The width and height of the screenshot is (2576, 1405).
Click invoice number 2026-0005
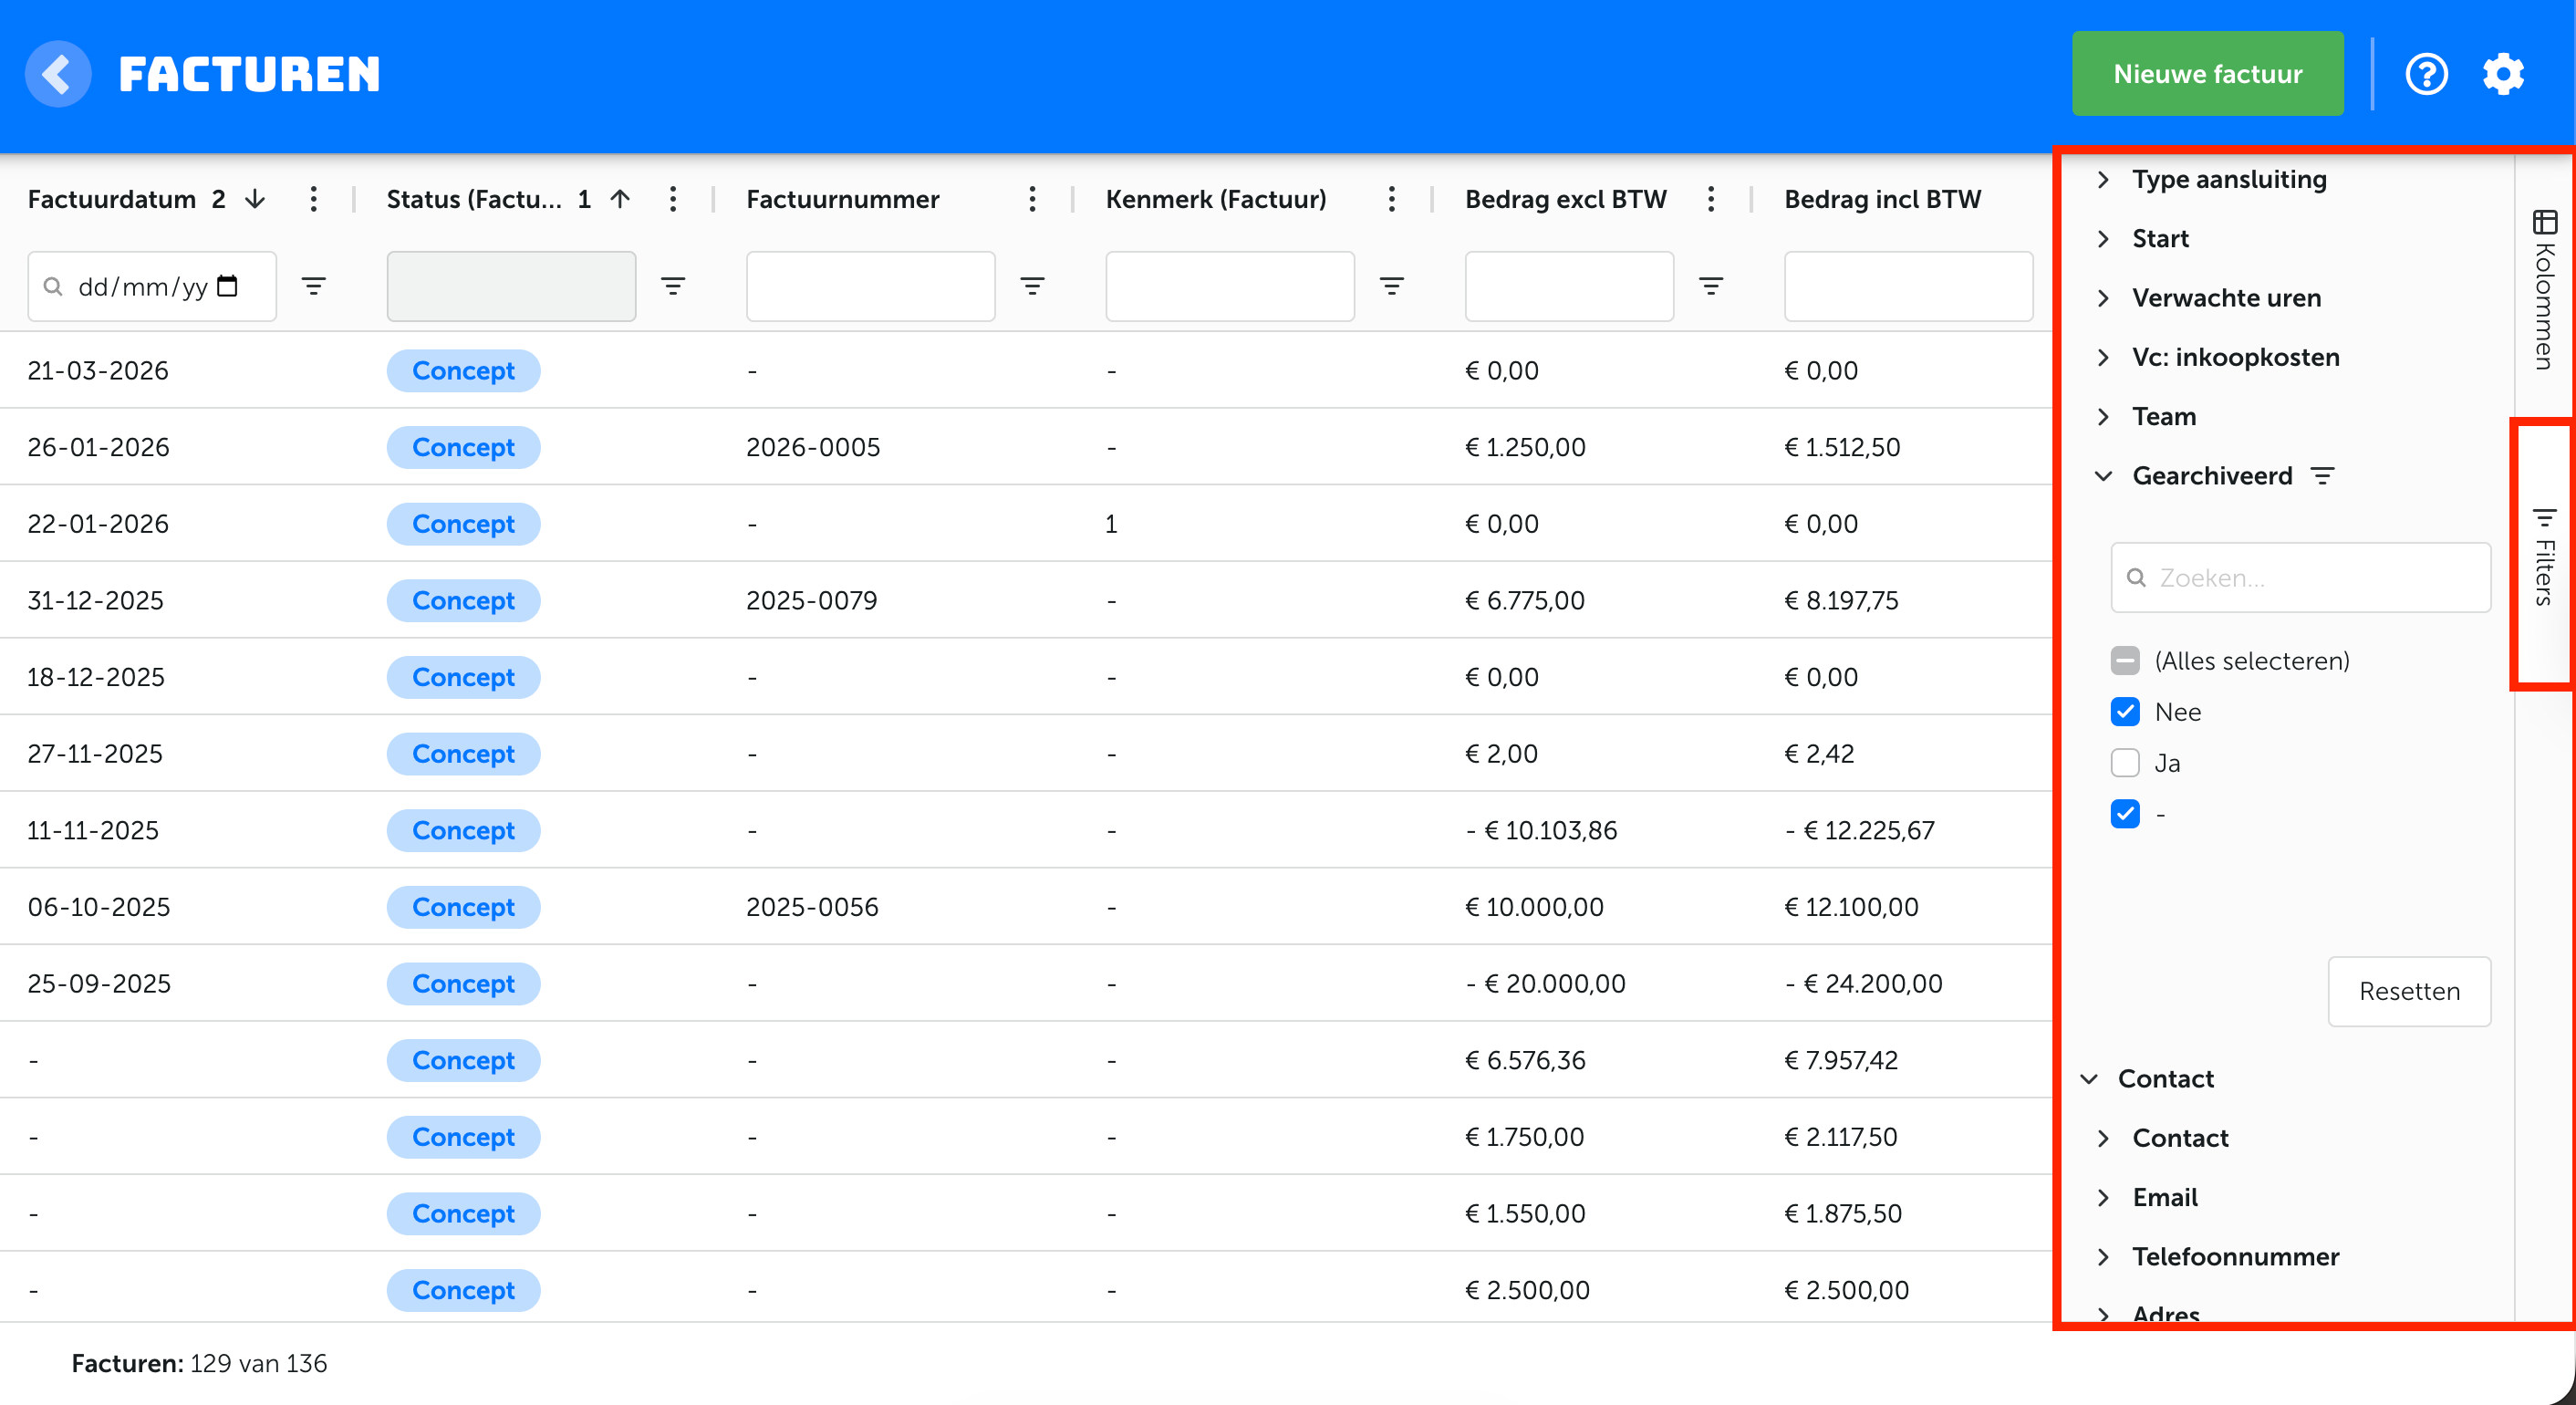click(x=813, y=447)
